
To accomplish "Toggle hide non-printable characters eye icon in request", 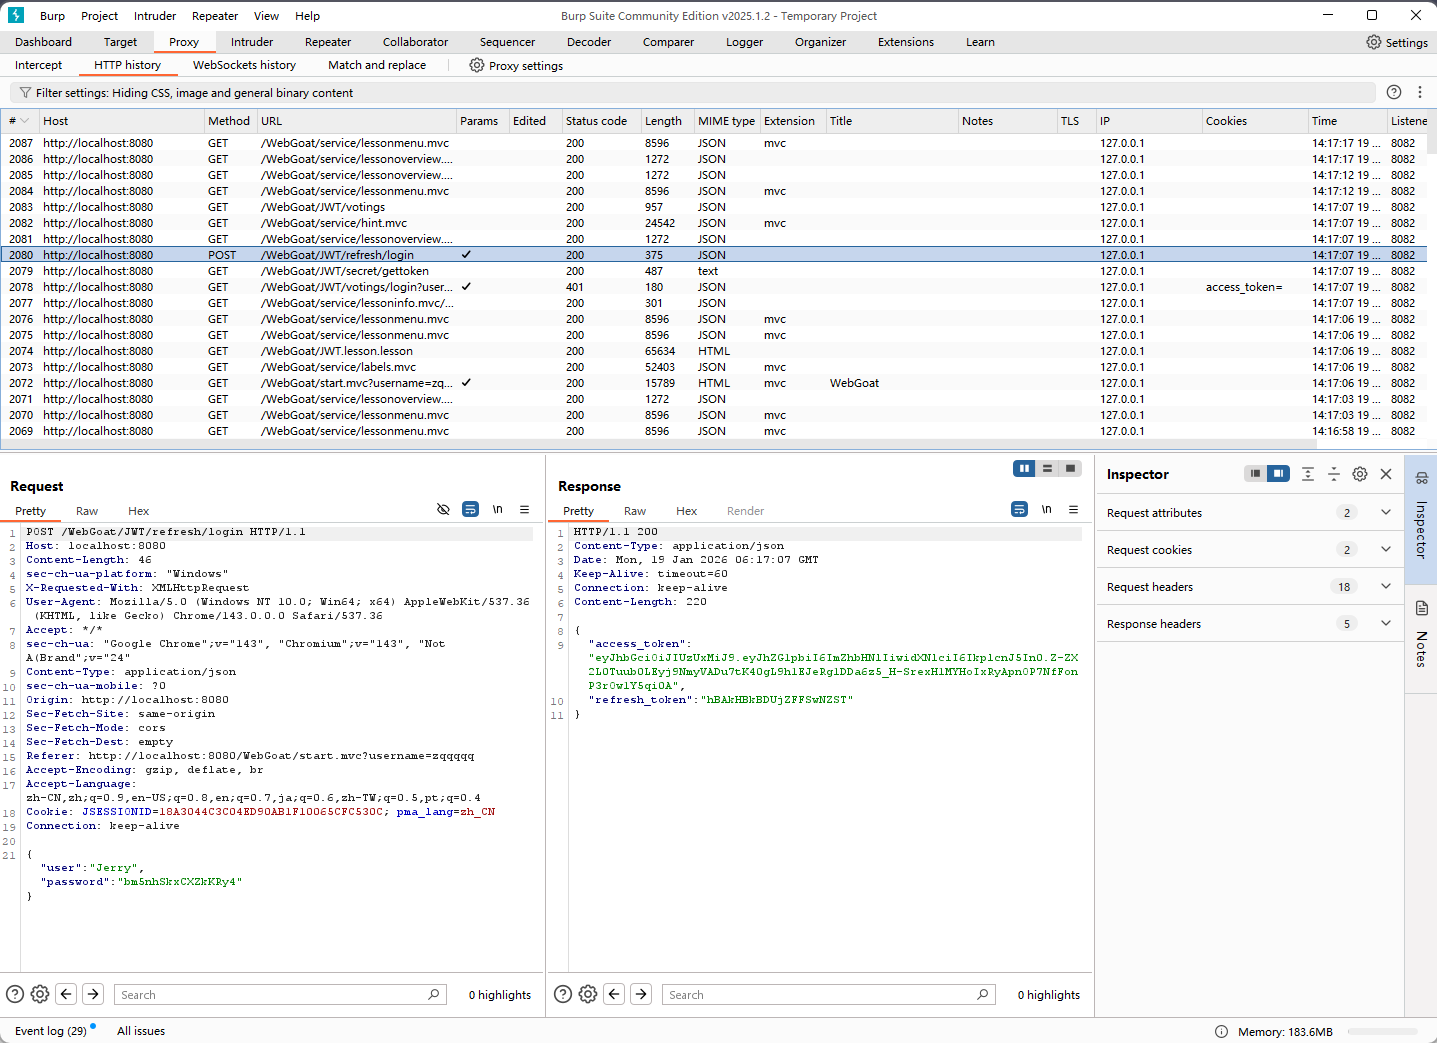I will tap(443, 510).
